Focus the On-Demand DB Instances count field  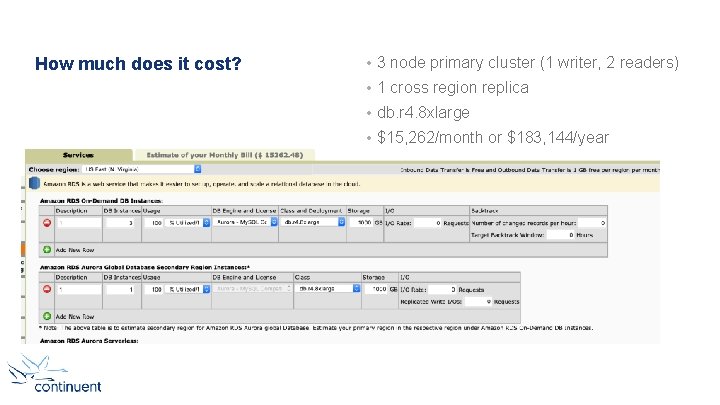coord(120,223)
